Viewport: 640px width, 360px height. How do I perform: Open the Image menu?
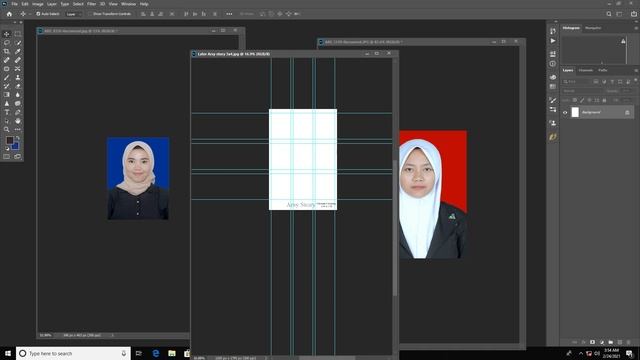point(38,4)
